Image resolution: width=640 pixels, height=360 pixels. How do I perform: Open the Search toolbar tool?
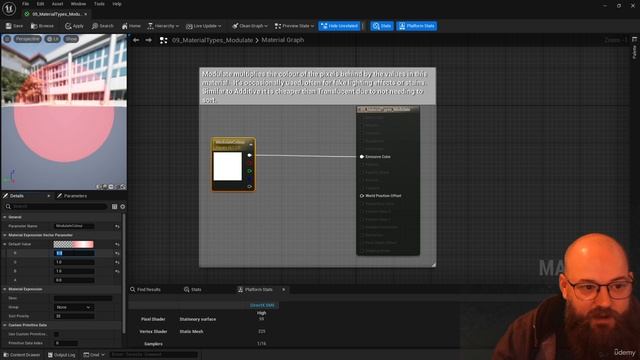point(102,26)
